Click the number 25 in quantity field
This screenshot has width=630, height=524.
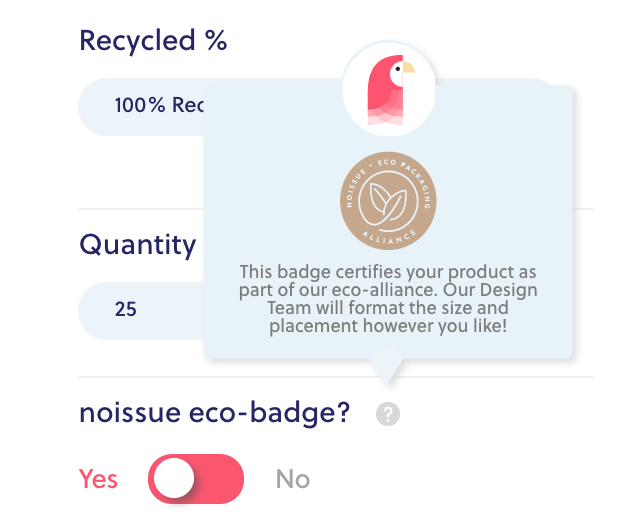(125, 309)
